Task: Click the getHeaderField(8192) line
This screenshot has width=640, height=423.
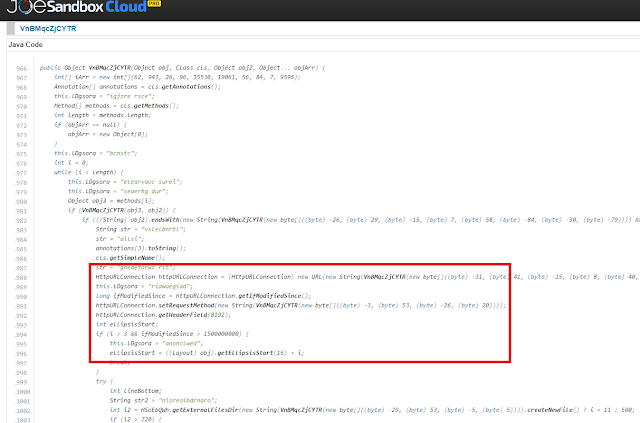Action: (163, 315)
